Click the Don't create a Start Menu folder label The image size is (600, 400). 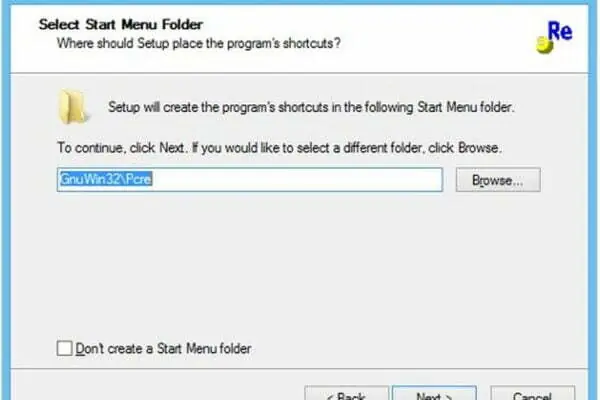pos(163,348)
